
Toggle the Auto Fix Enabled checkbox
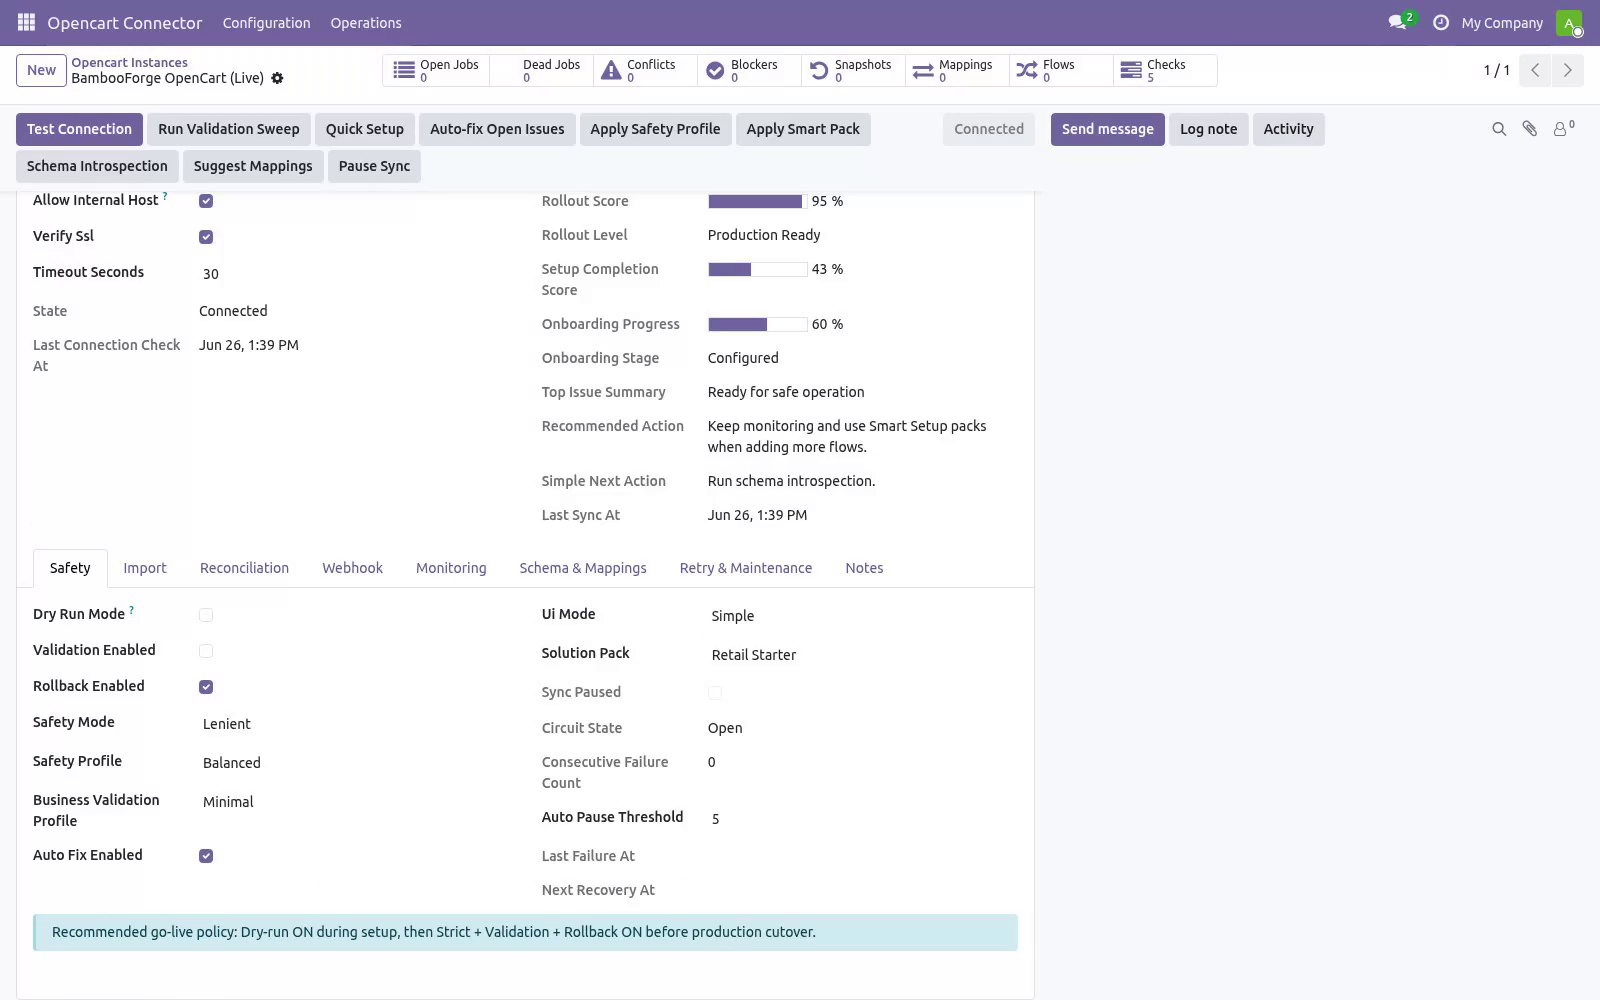pyautogui.click(x=206, y=856)
